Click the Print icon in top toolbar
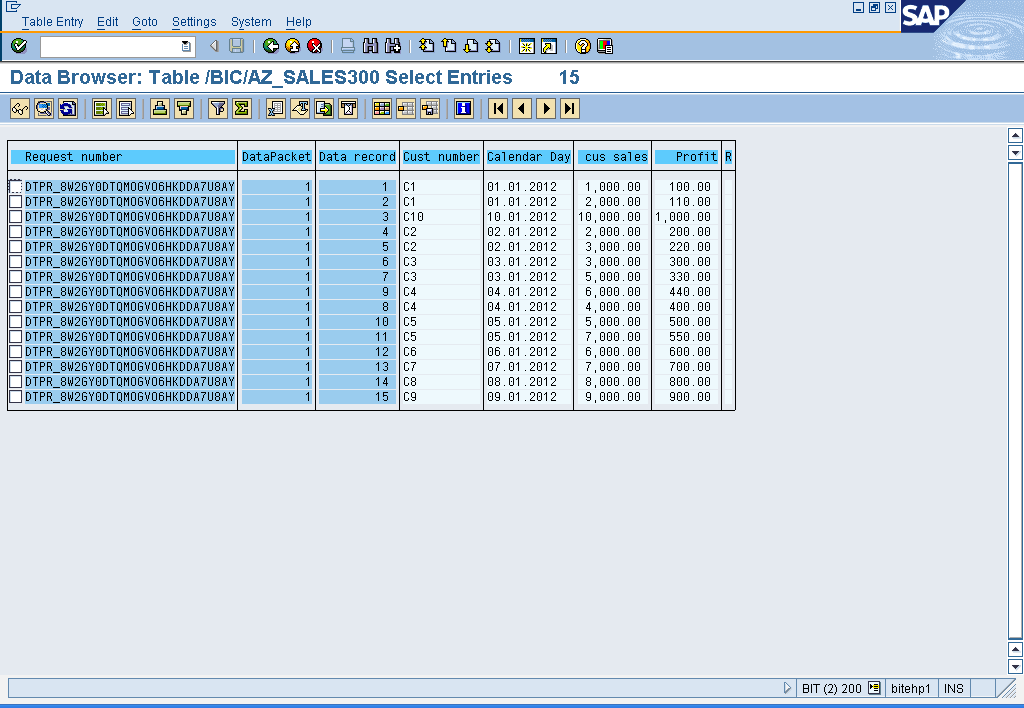The image size is (1024, 708). pyautogui.click(x=348, y=46)
